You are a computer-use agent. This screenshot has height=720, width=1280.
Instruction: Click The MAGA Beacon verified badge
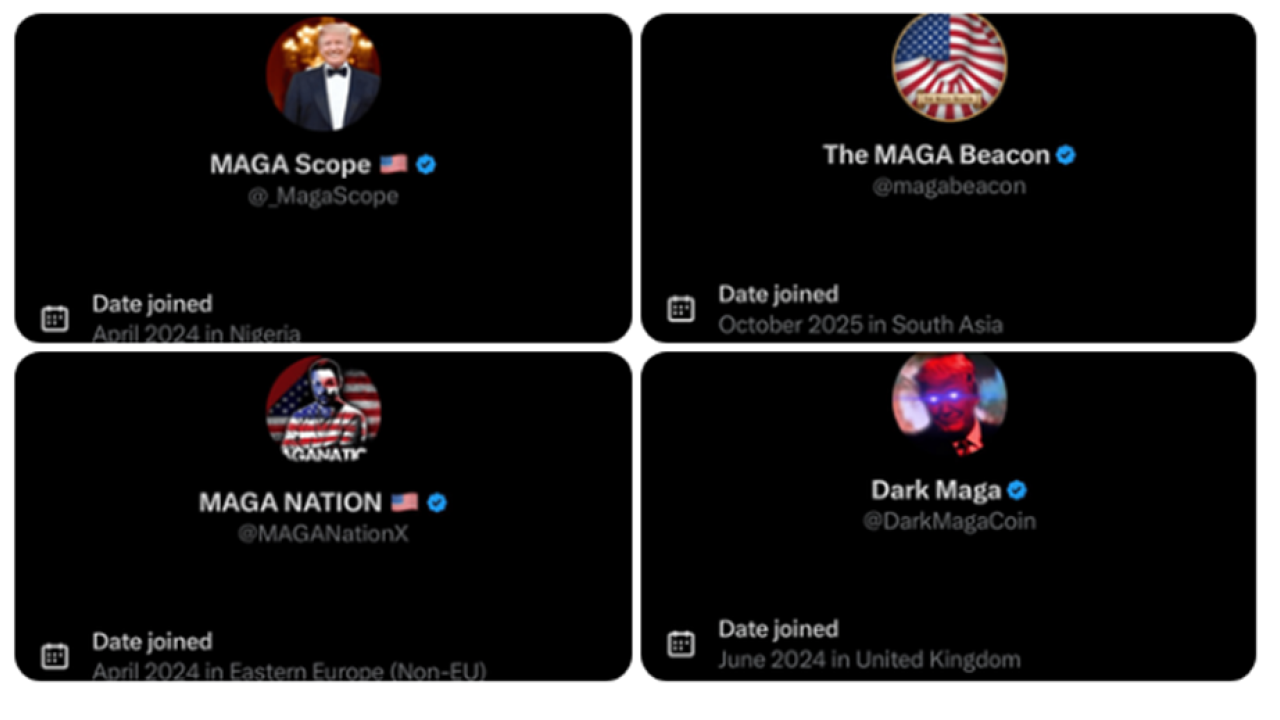(x=1066, y=155)
